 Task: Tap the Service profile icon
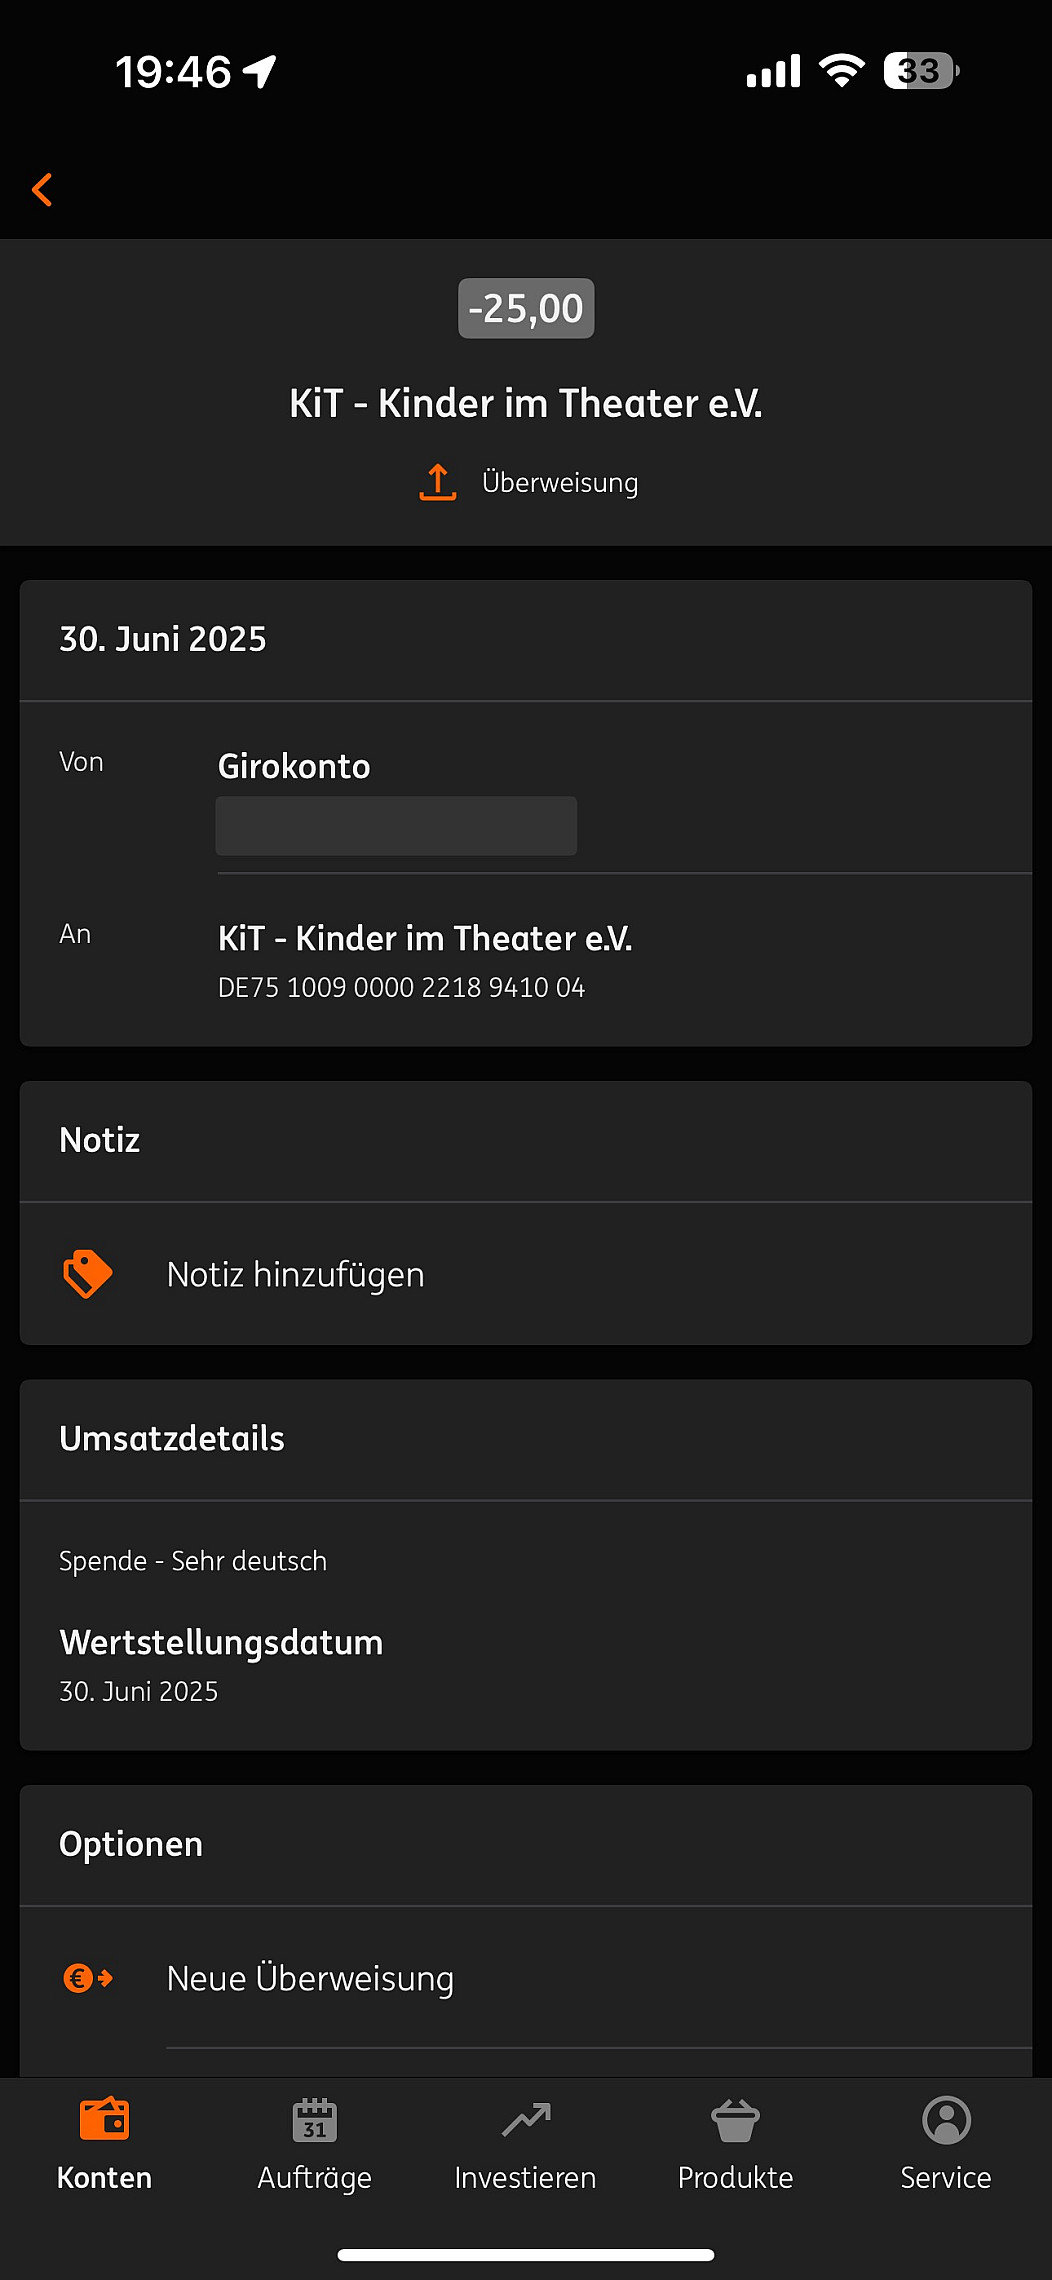point(946,2120)
